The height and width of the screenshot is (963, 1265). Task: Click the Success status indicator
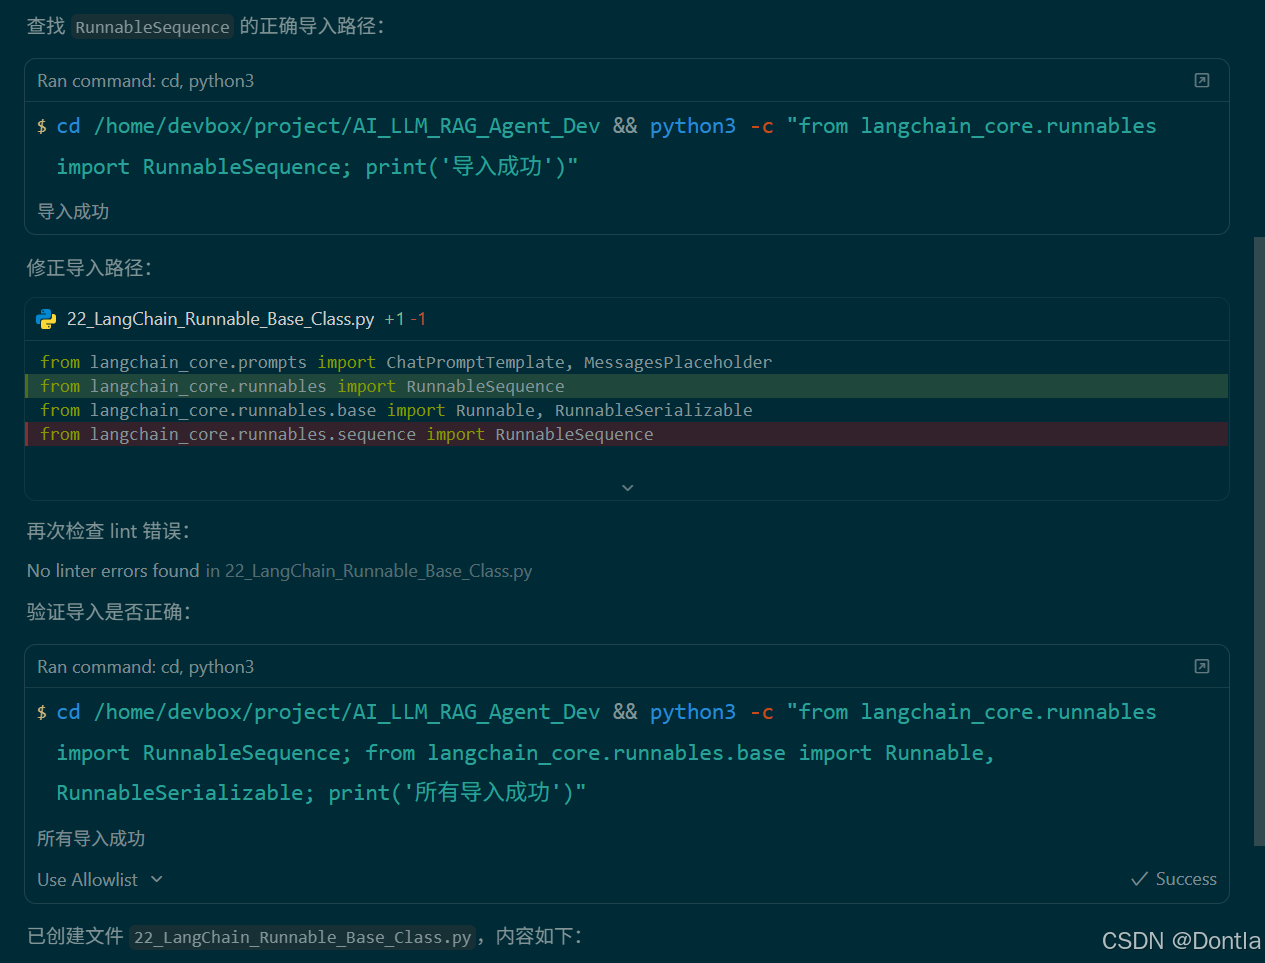coord(1174,879)
